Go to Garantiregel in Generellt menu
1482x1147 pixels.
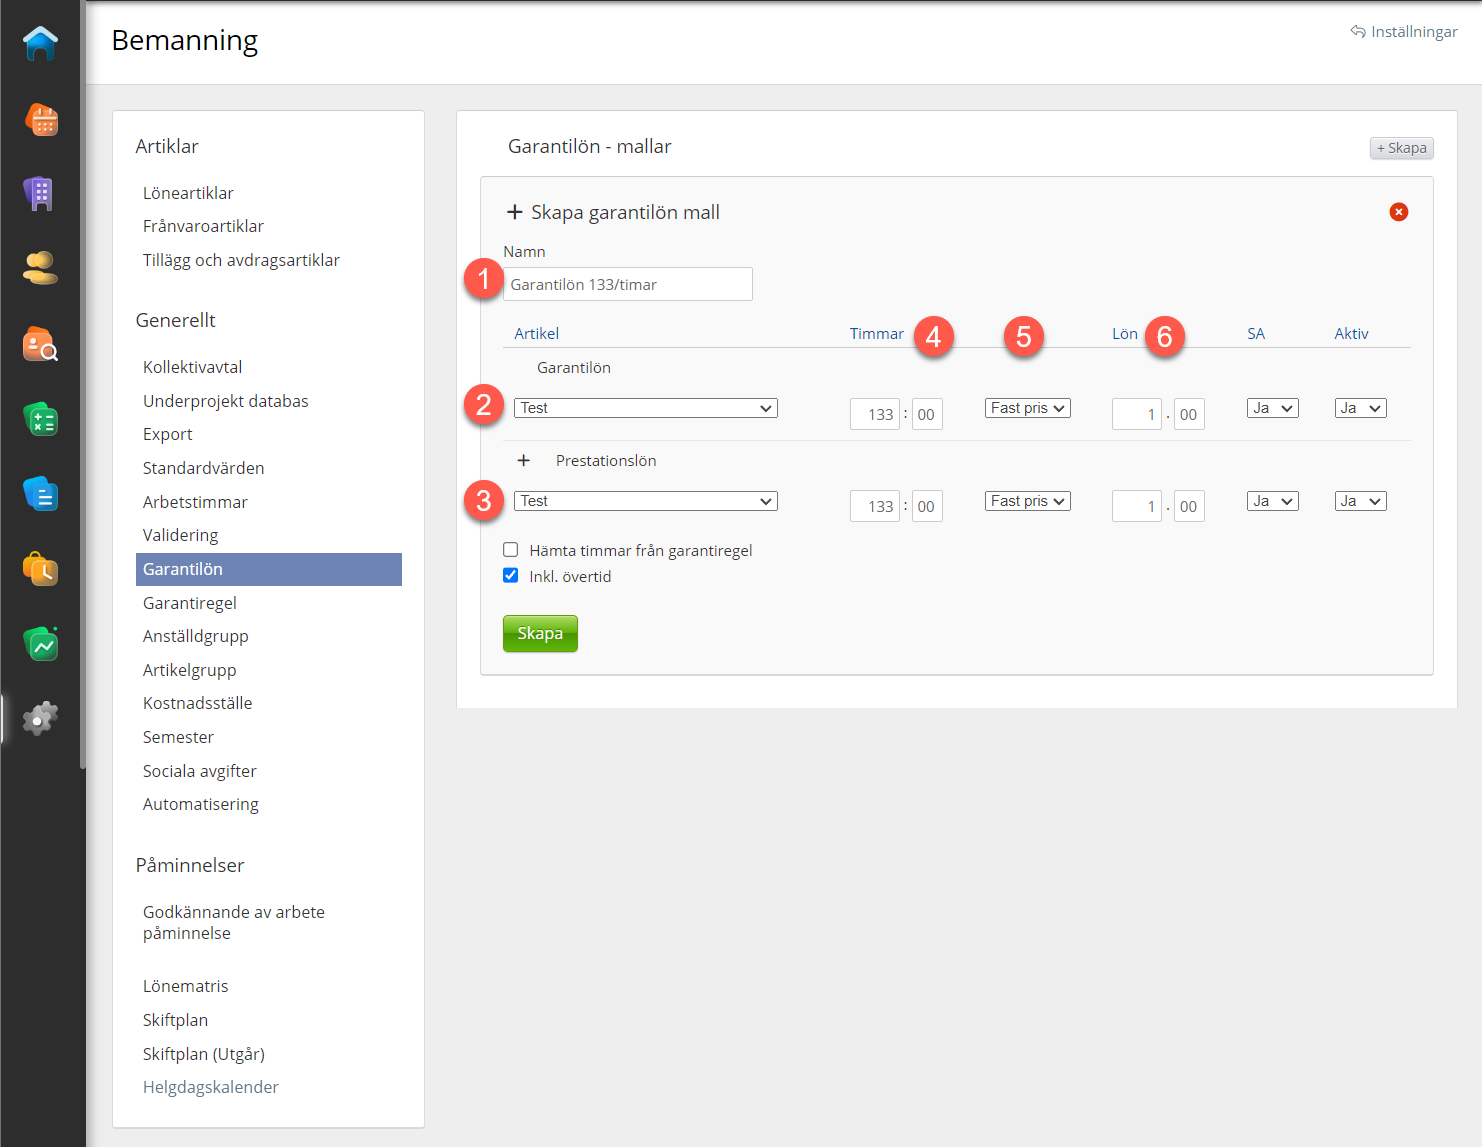pos(190,603)
